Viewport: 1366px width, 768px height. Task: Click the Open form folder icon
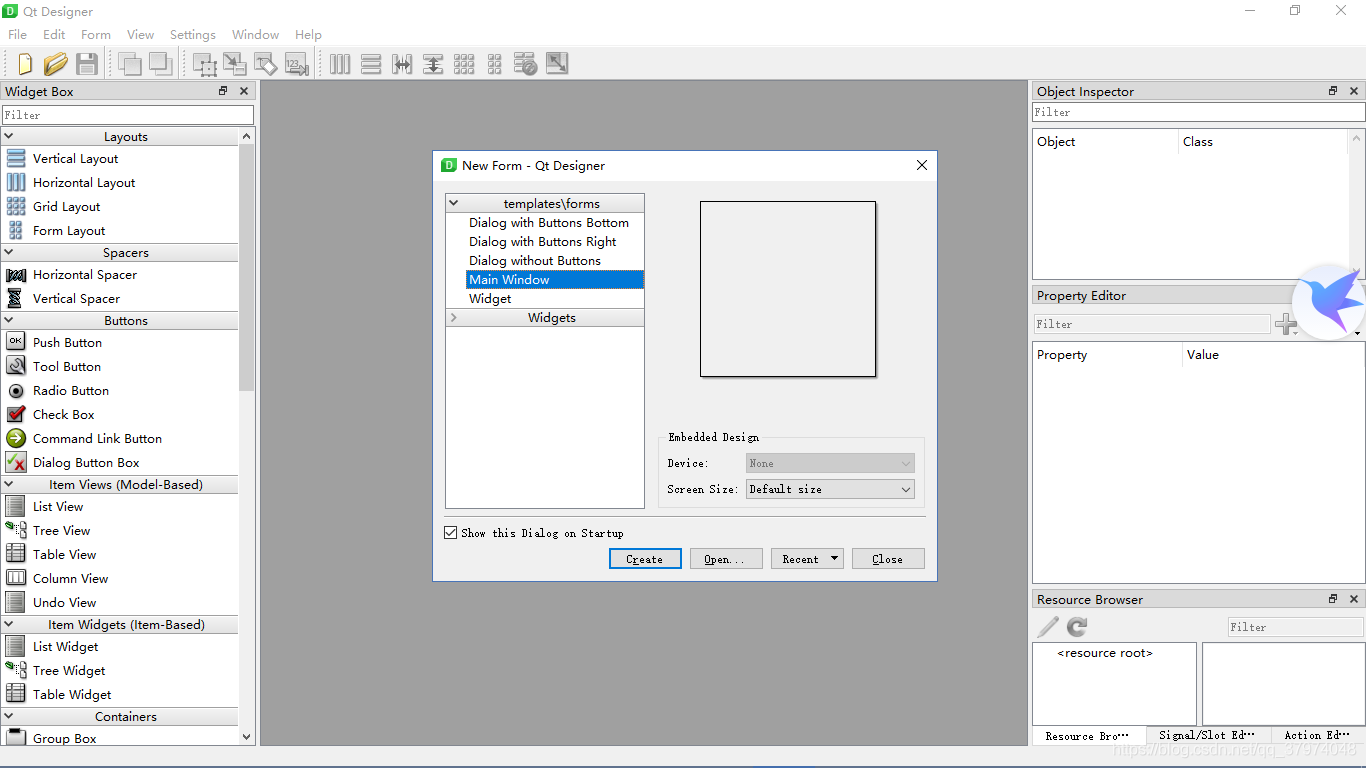[56, 64]
